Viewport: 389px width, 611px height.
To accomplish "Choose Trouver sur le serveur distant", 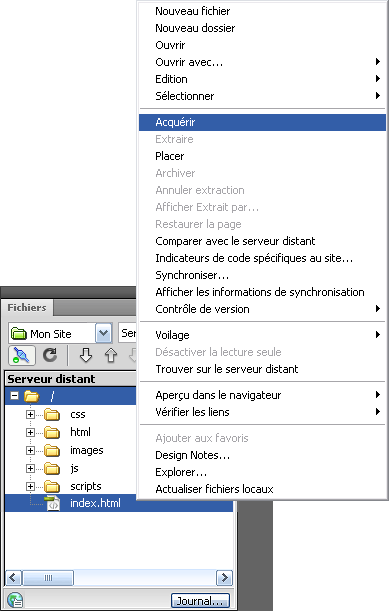I will coord(263,369).
